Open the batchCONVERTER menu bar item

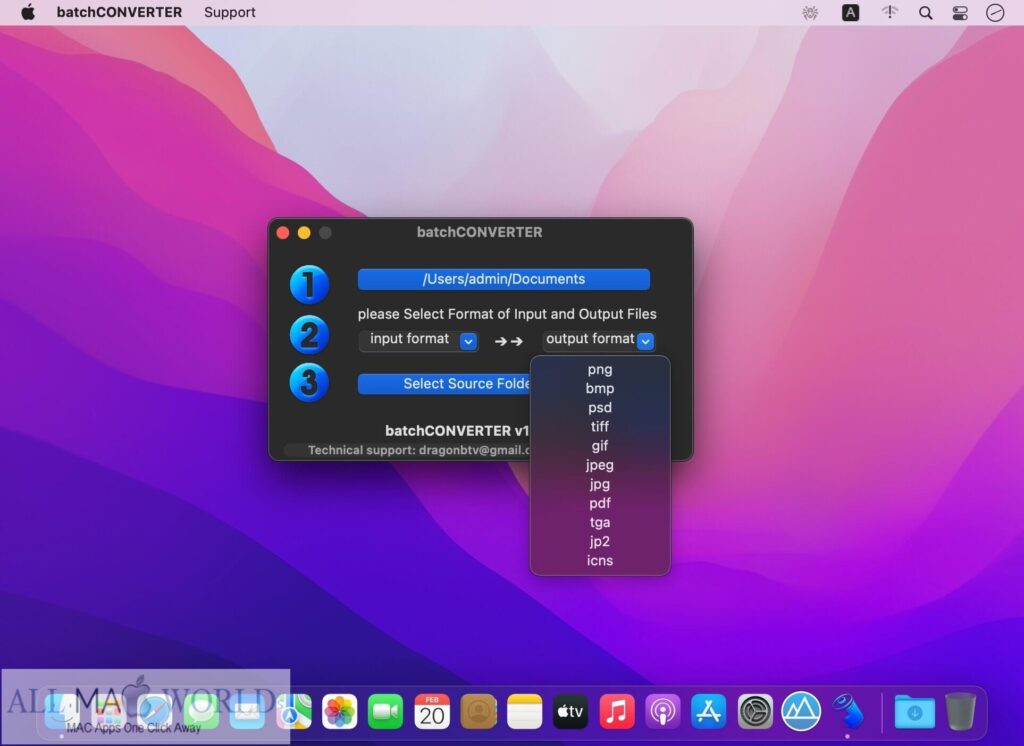click(x=119, y=12)
